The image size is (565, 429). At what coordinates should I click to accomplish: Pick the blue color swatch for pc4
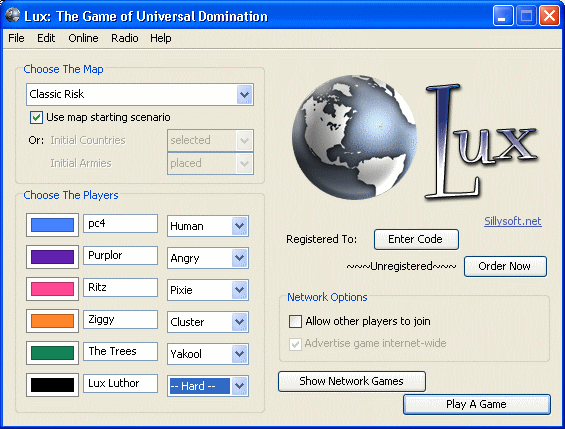point(52,225)
